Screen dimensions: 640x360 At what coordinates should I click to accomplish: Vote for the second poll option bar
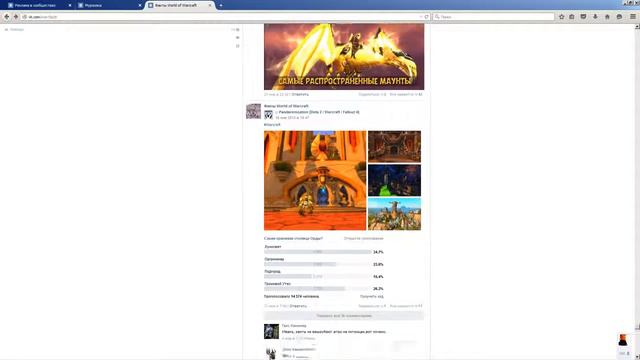pyautogui.click(x=318, y=264)
